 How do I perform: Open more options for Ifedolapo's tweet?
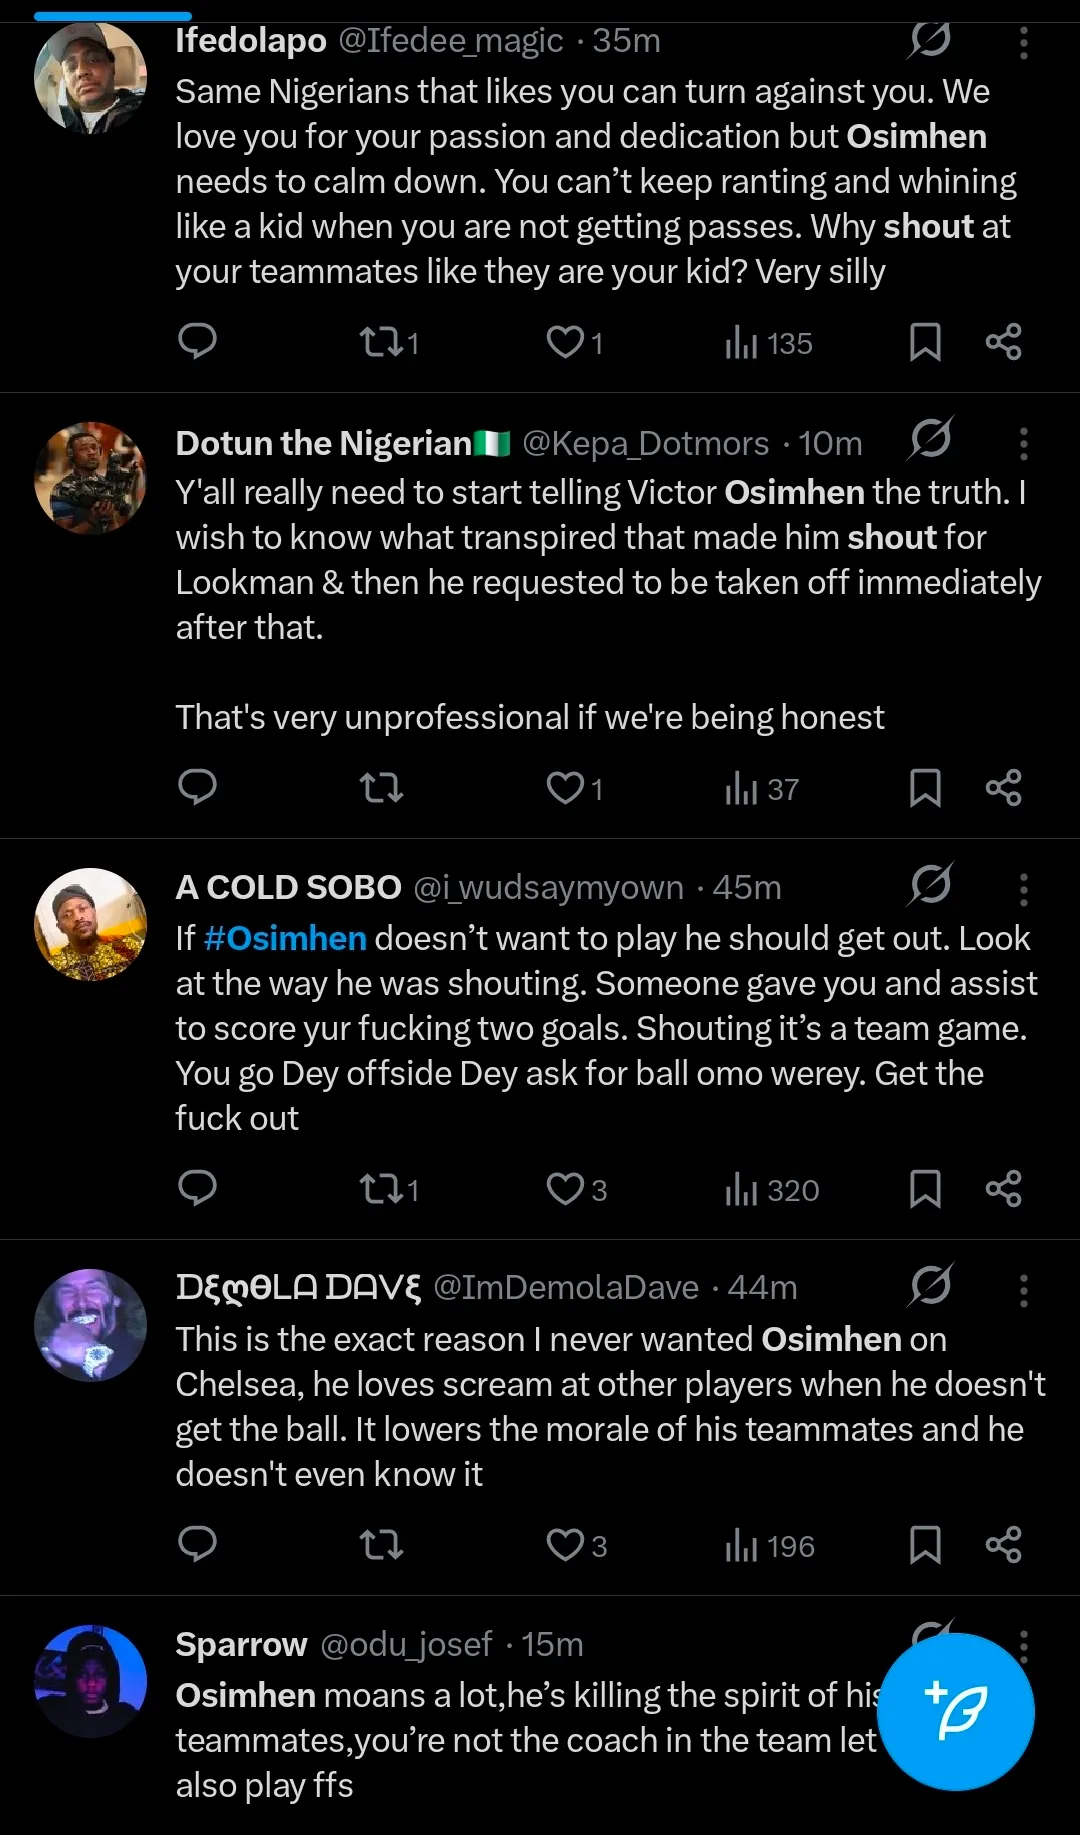pyautogui.click(x=1023, y=43)
